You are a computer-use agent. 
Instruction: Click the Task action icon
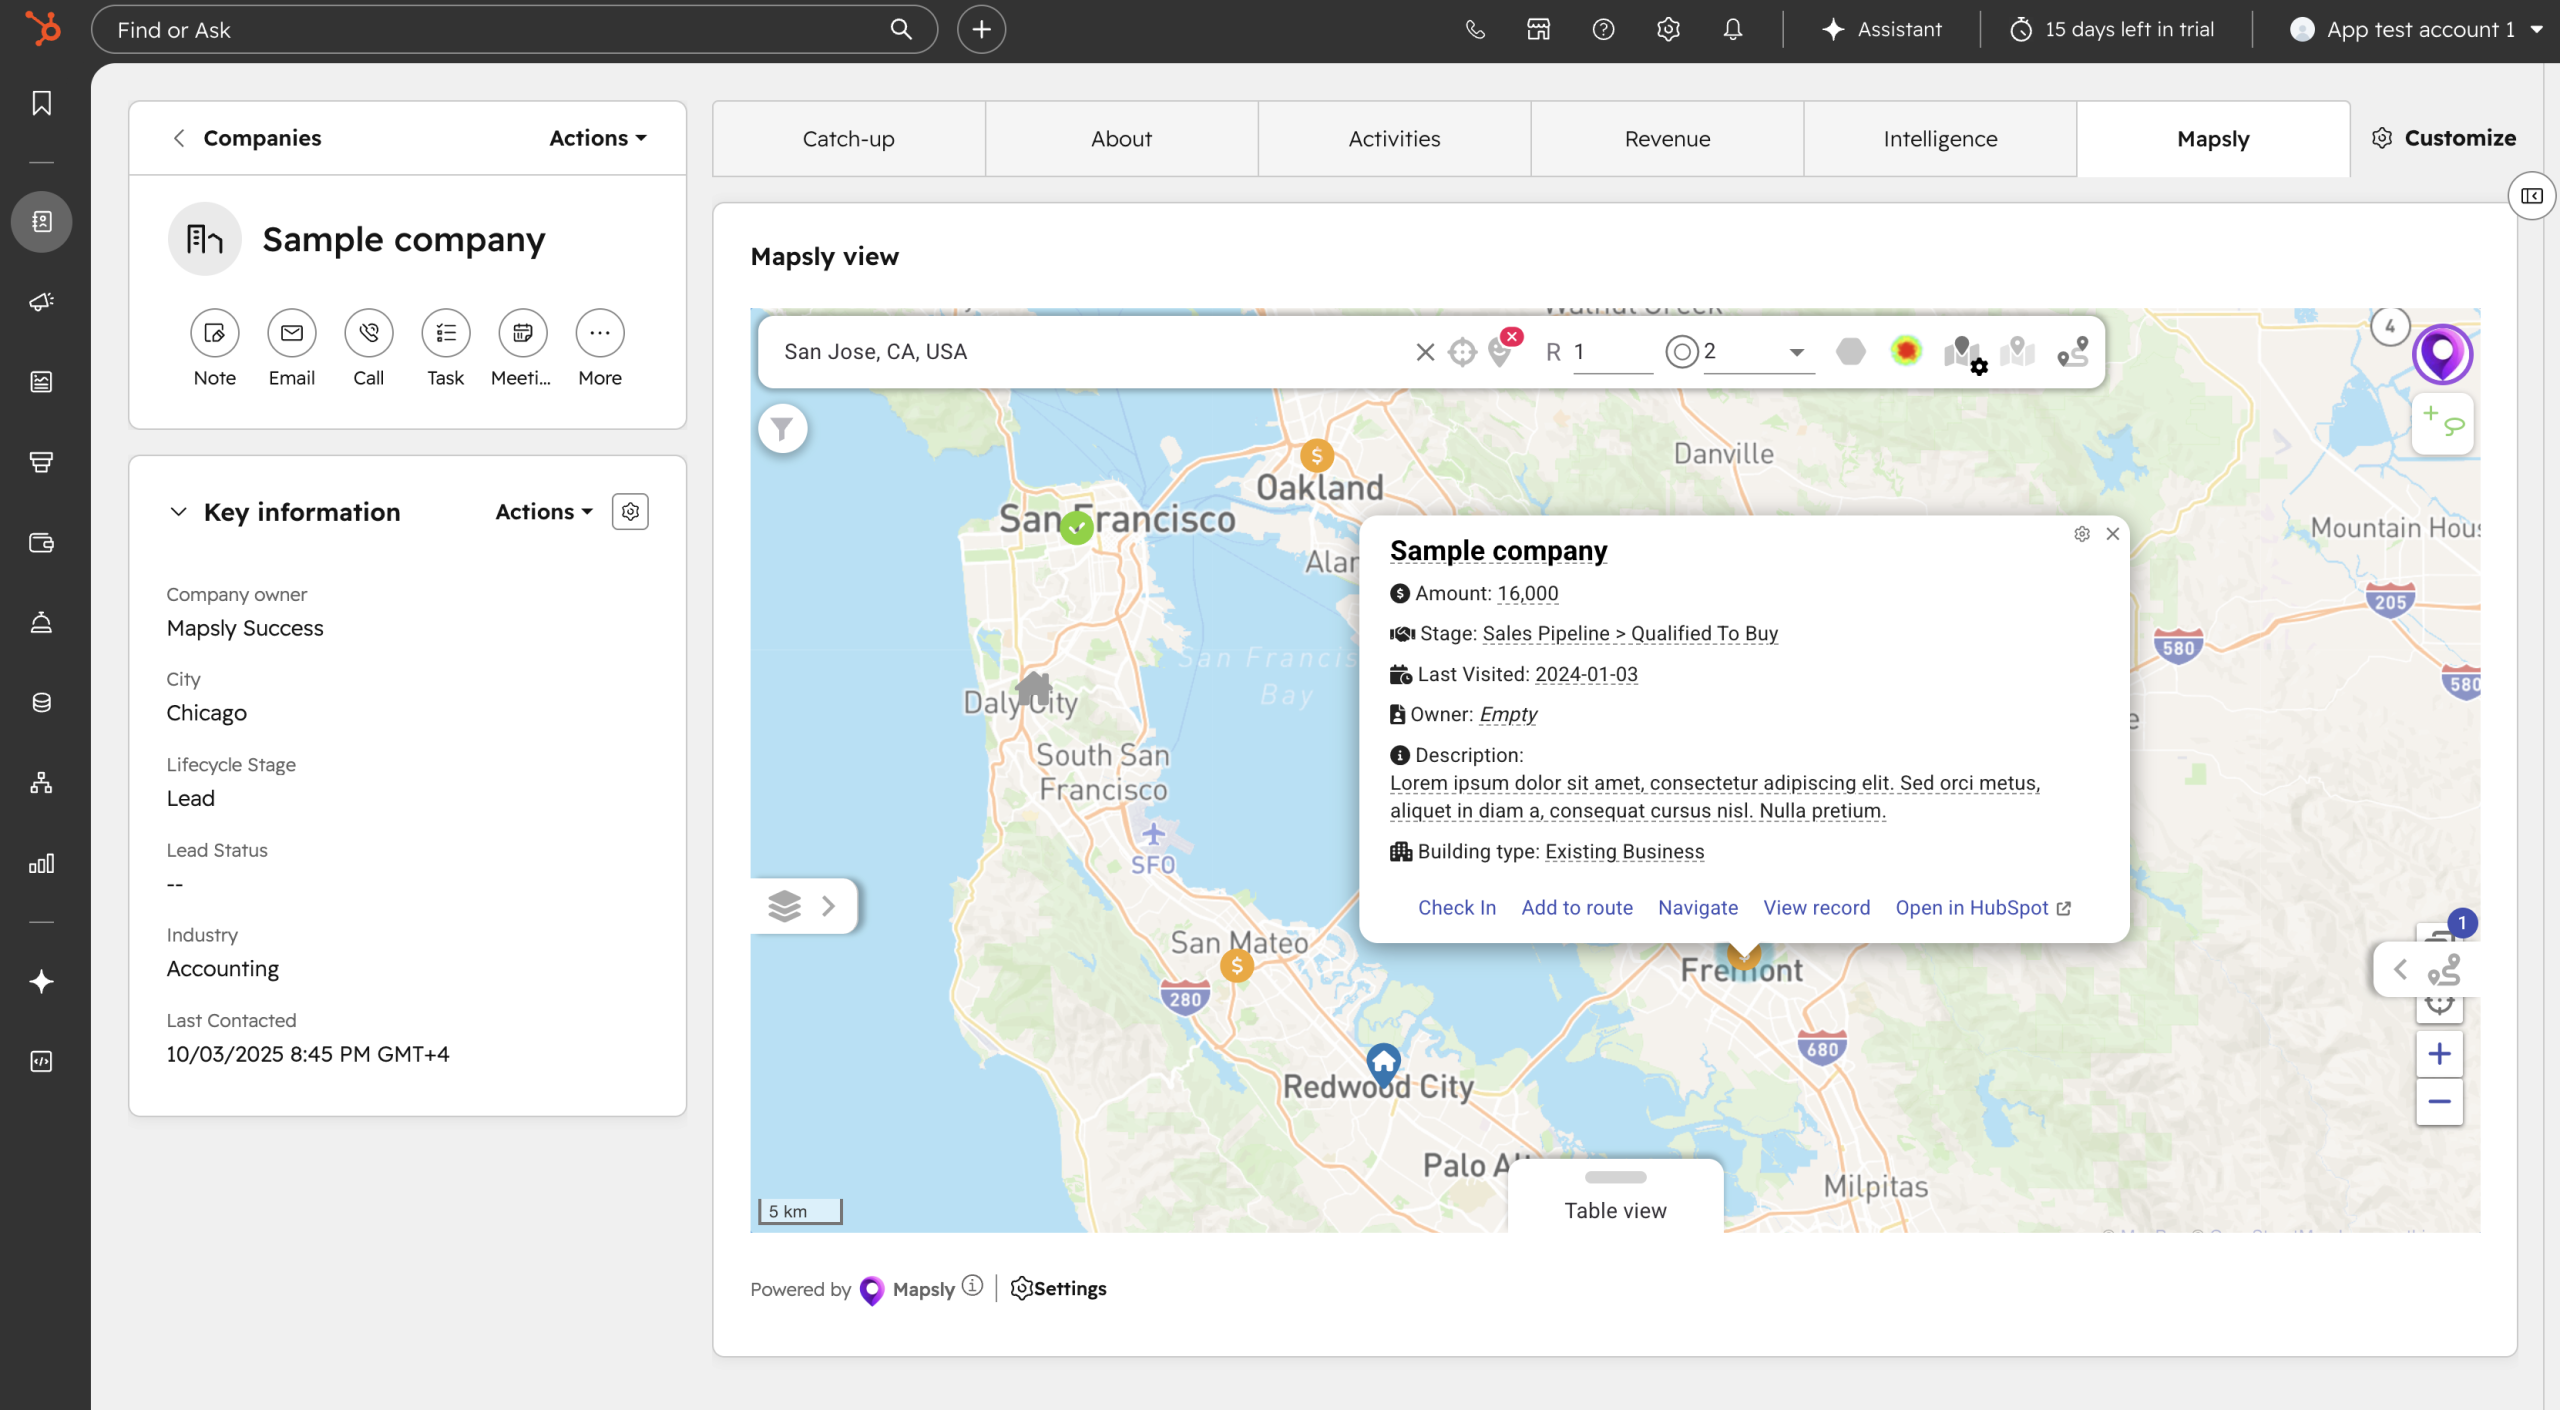pos(446,333)
